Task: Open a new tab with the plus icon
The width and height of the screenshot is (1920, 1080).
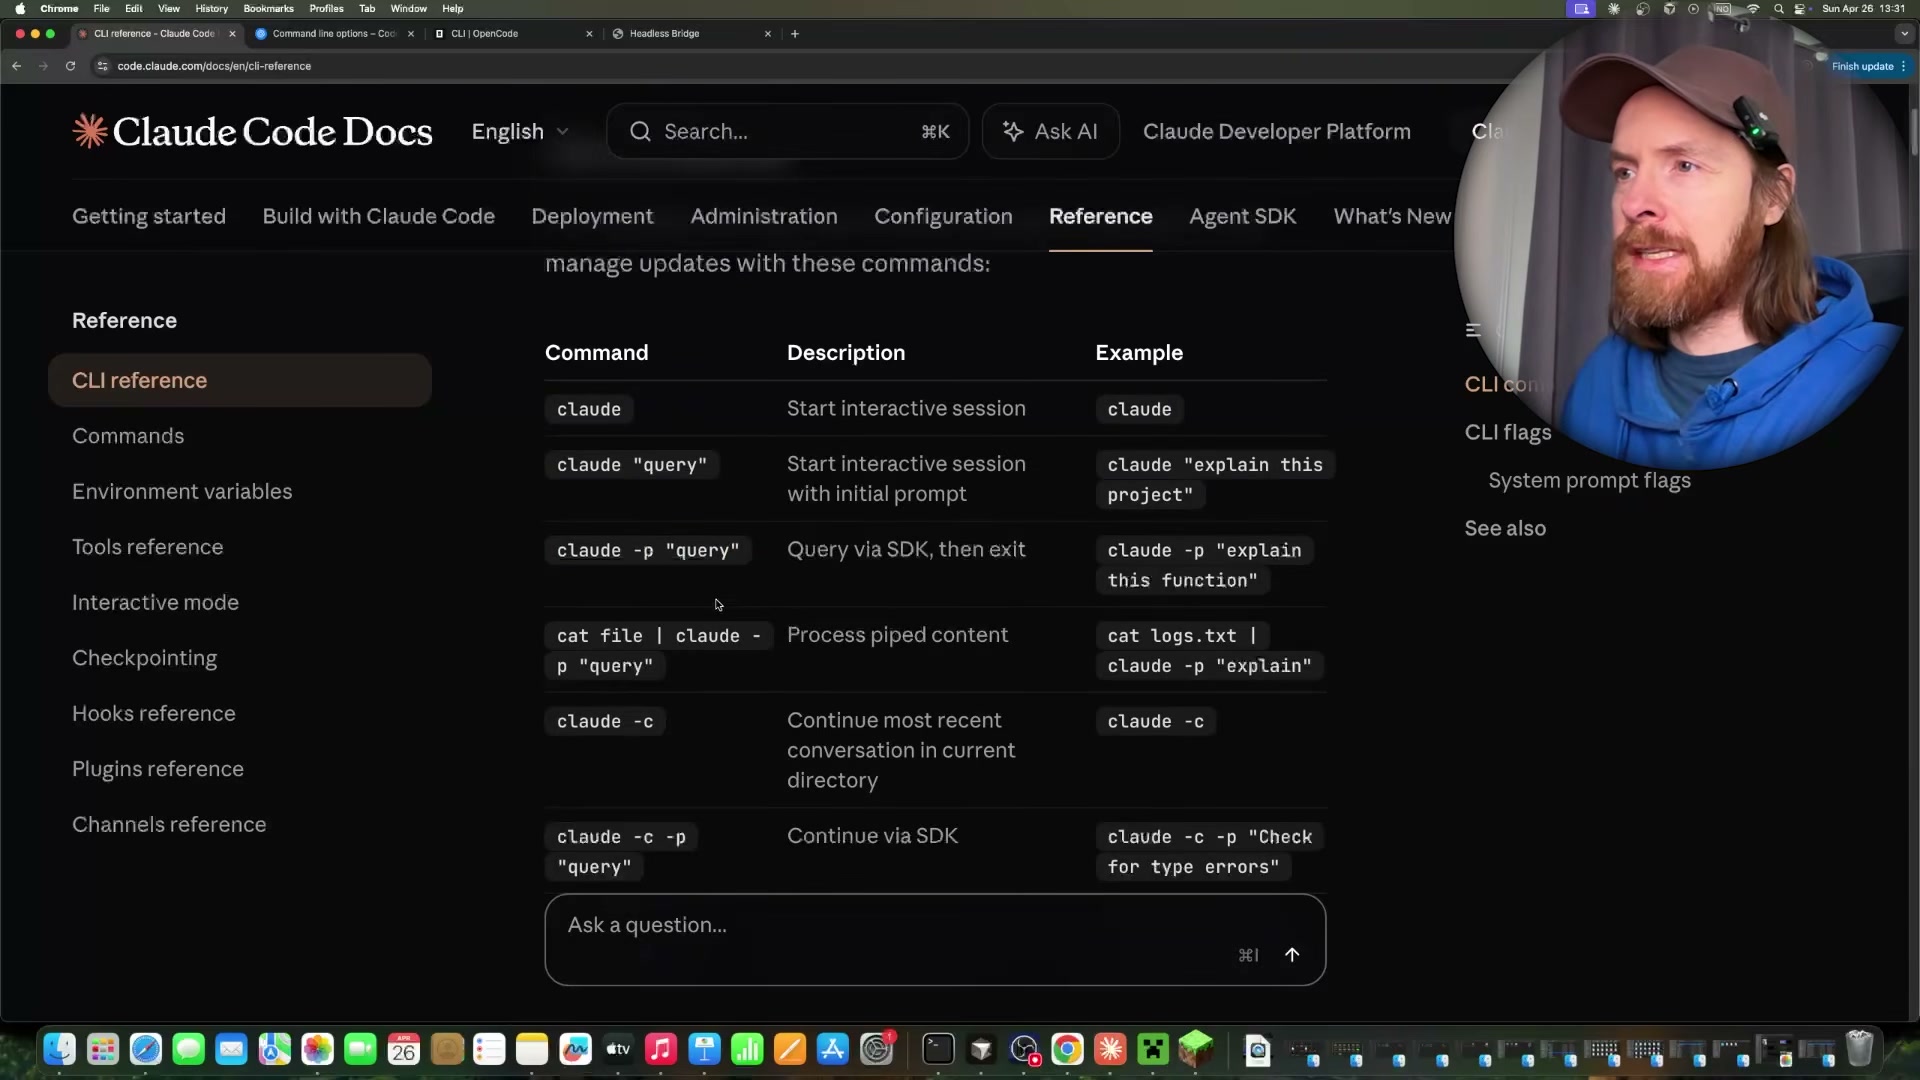Action: pyautogui.click(x=795, y=34)
